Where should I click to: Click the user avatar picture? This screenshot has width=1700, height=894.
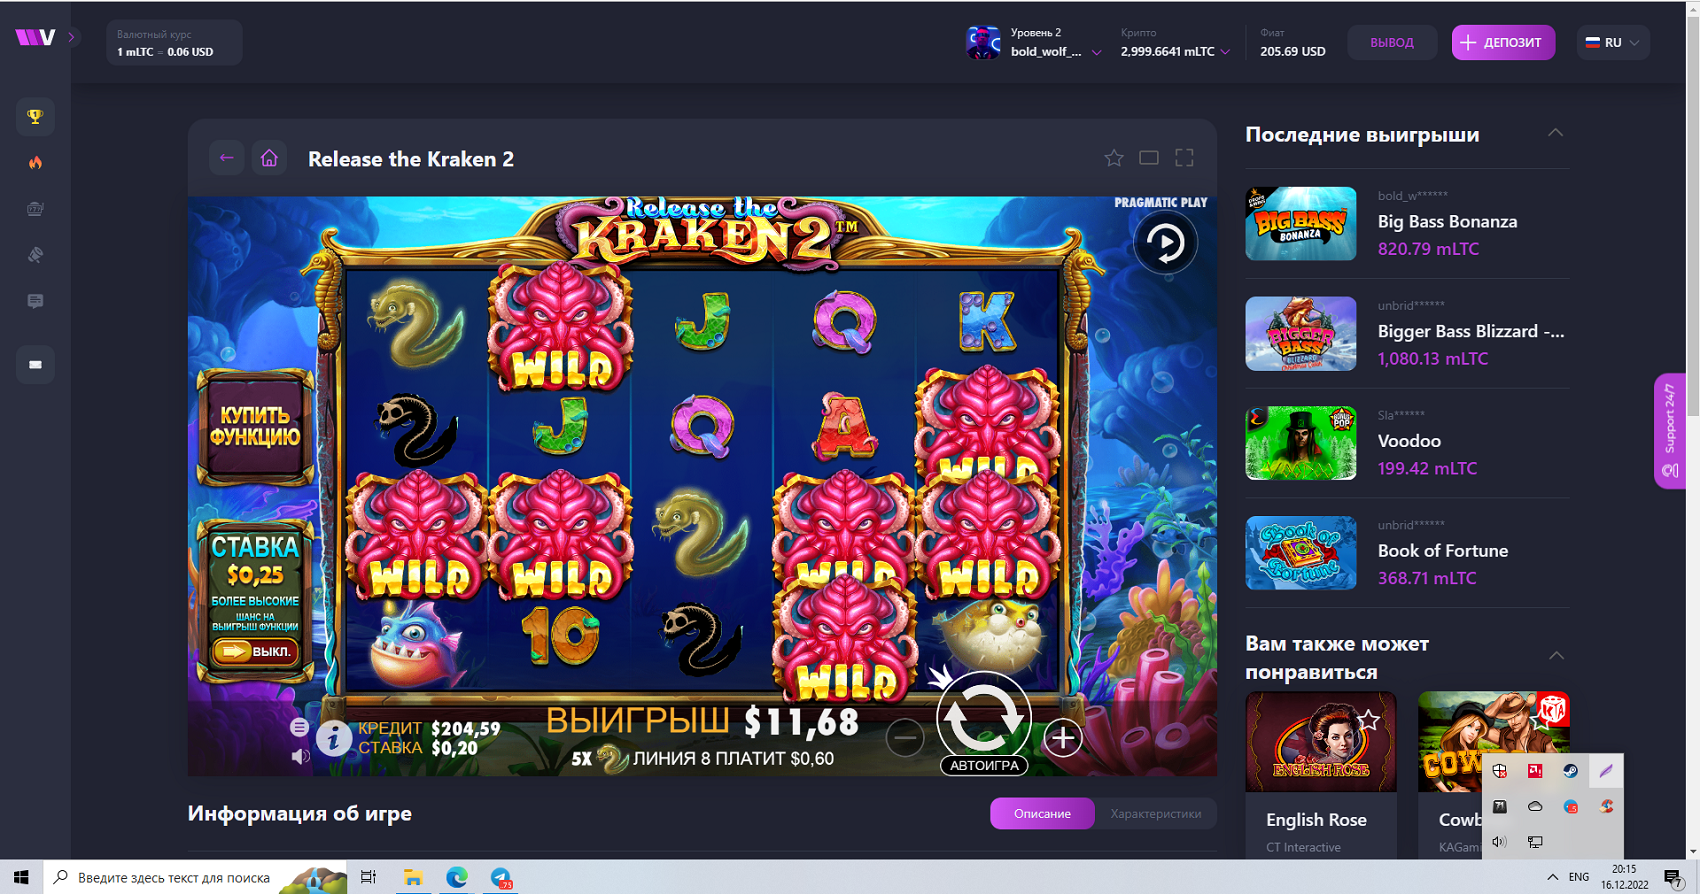click(983, 42)
